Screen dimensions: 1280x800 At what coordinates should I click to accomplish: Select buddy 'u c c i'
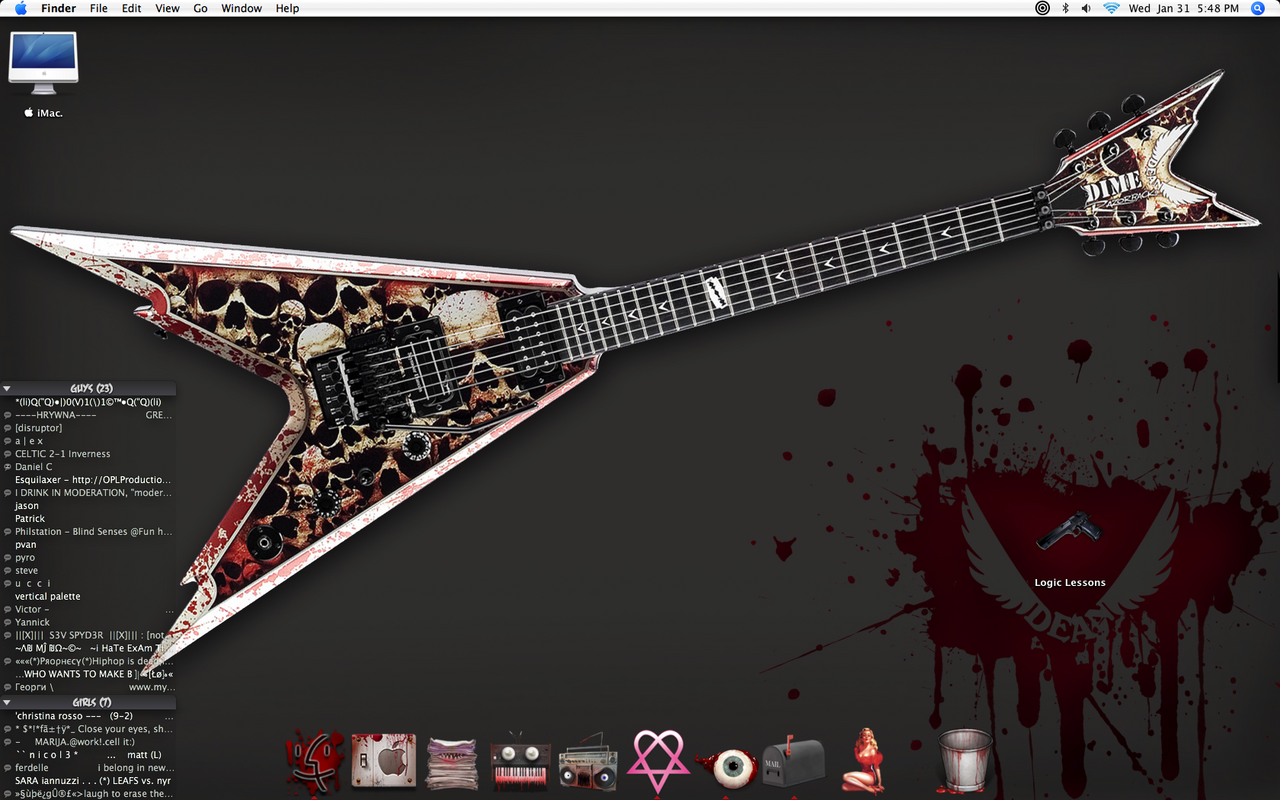point(88,584)
